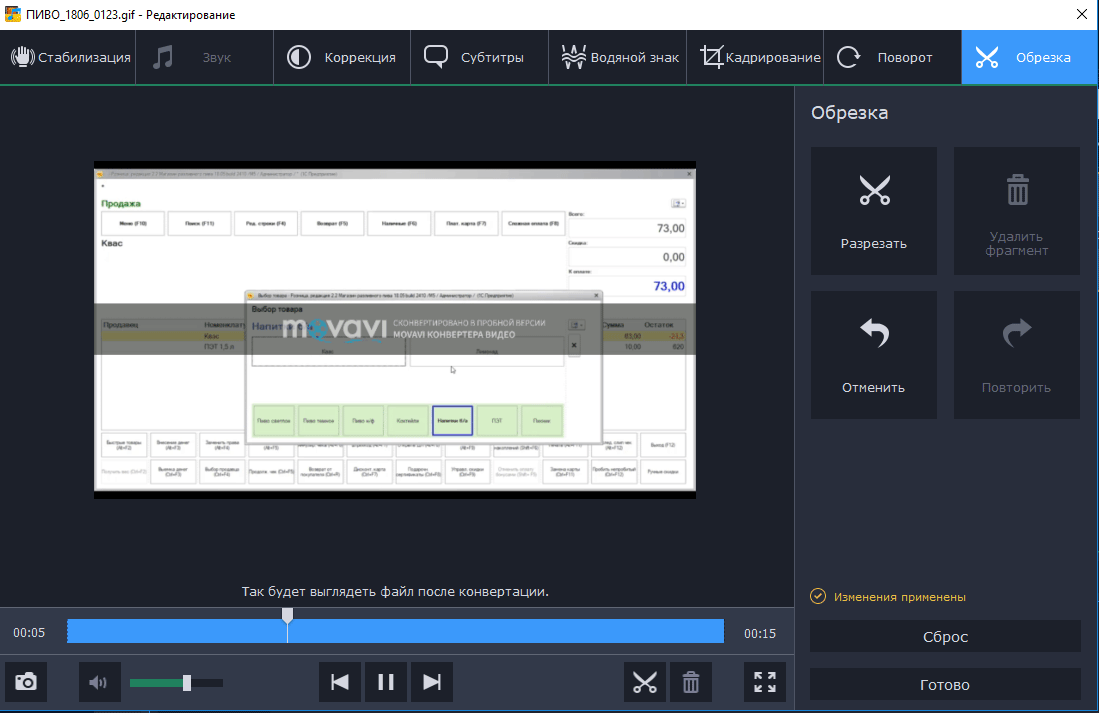Pause the video playback
Image resolution: width=1099 pixels, height=713 pixels.
tap(386, 682)
